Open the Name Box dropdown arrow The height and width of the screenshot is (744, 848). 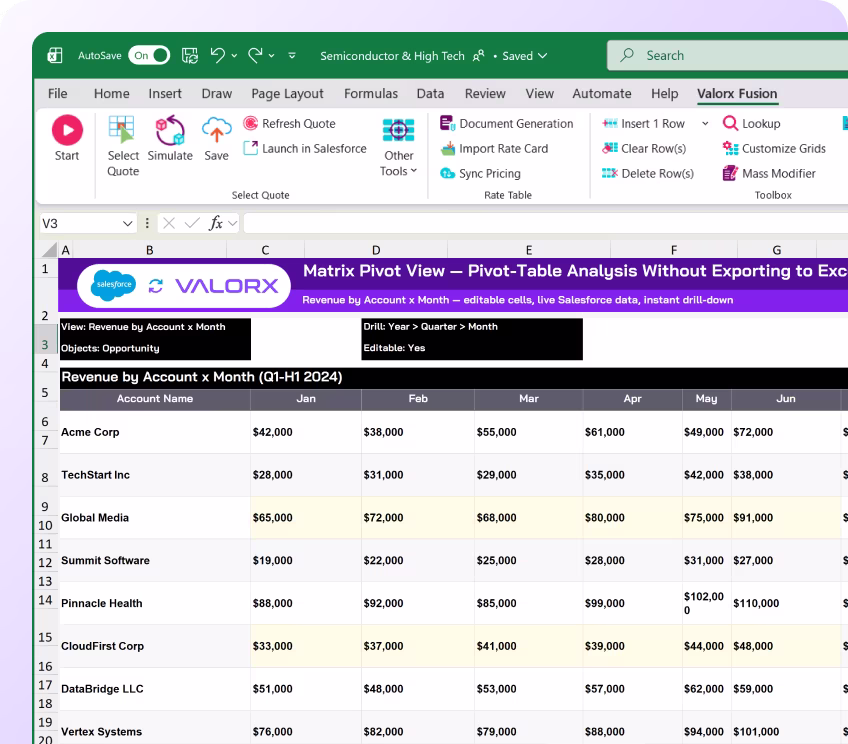click(128, 223)
